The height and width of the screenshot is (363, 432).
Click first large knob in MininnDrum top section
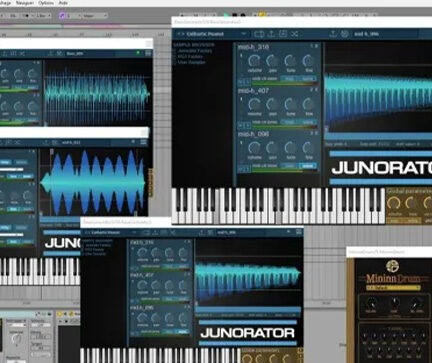(371, 303)
